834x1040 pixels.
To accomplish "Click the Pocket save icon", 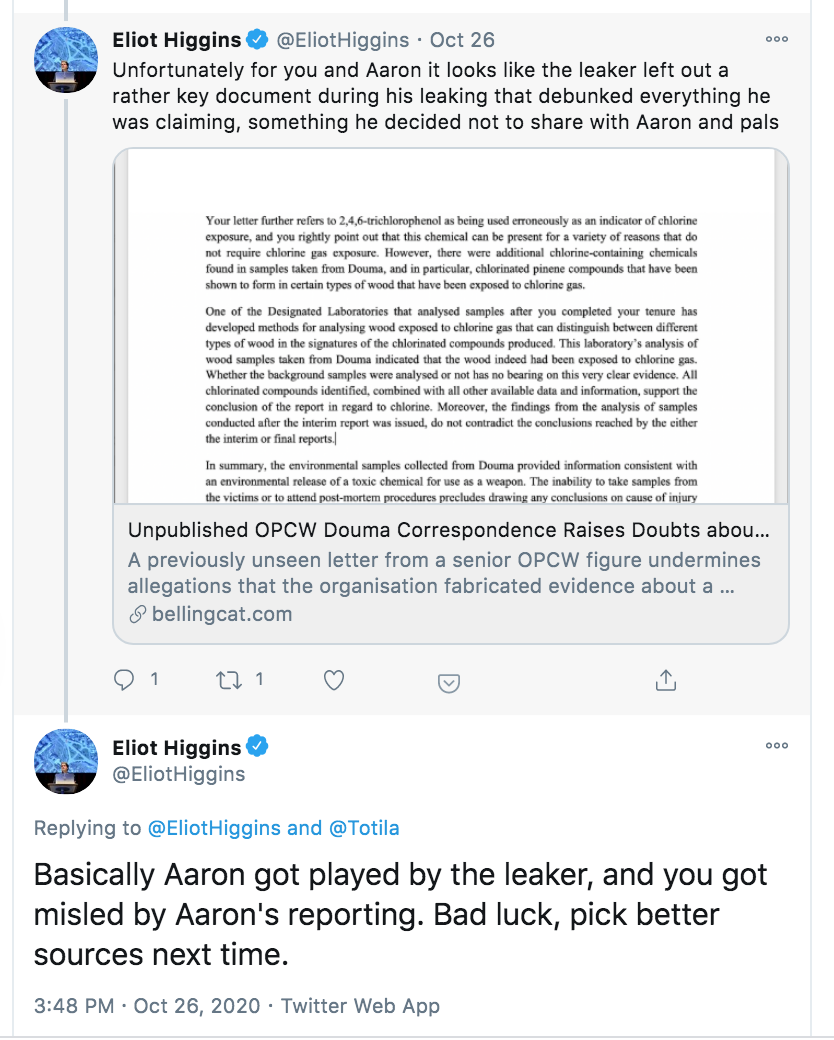I will (x=449, y=682).
